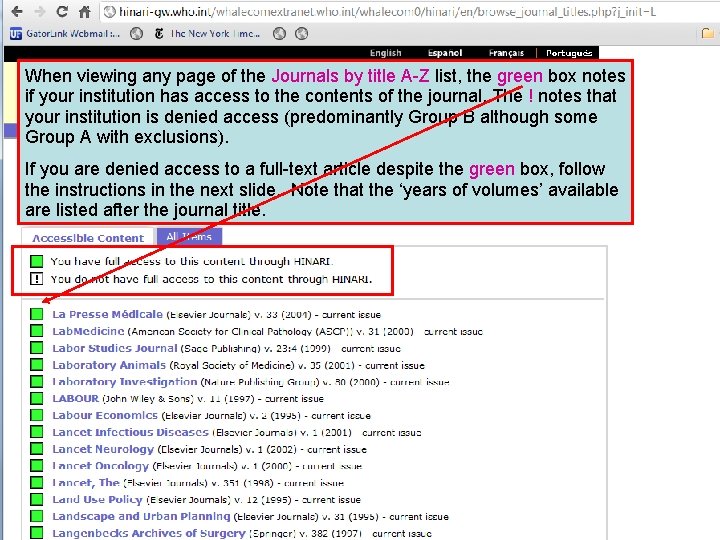720x540 pixels.
Task: Click green access box beside Labor Studies Journal
Action: 36,348
